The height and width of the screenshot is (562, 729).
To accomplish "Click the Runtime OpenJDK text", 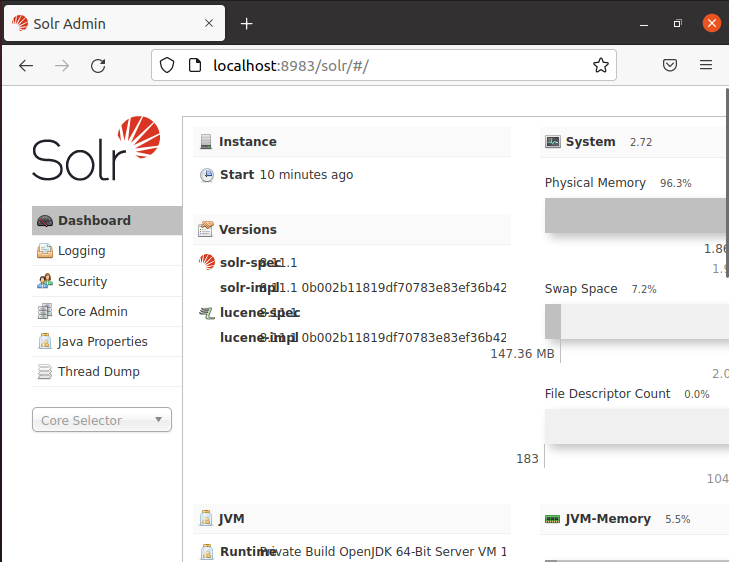I will point(383,552).
